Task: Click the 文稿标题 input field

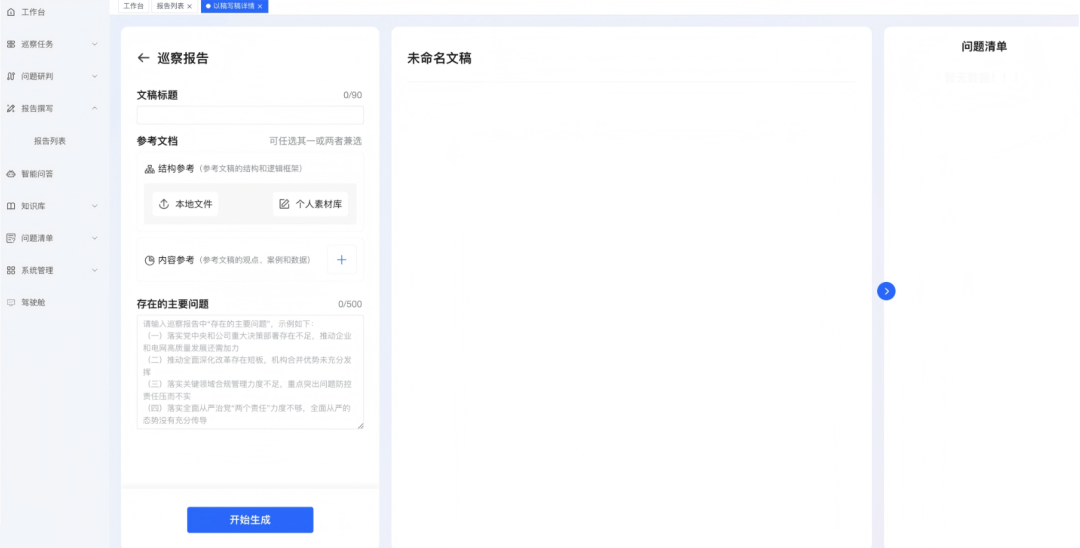Action: coord(250,115)
